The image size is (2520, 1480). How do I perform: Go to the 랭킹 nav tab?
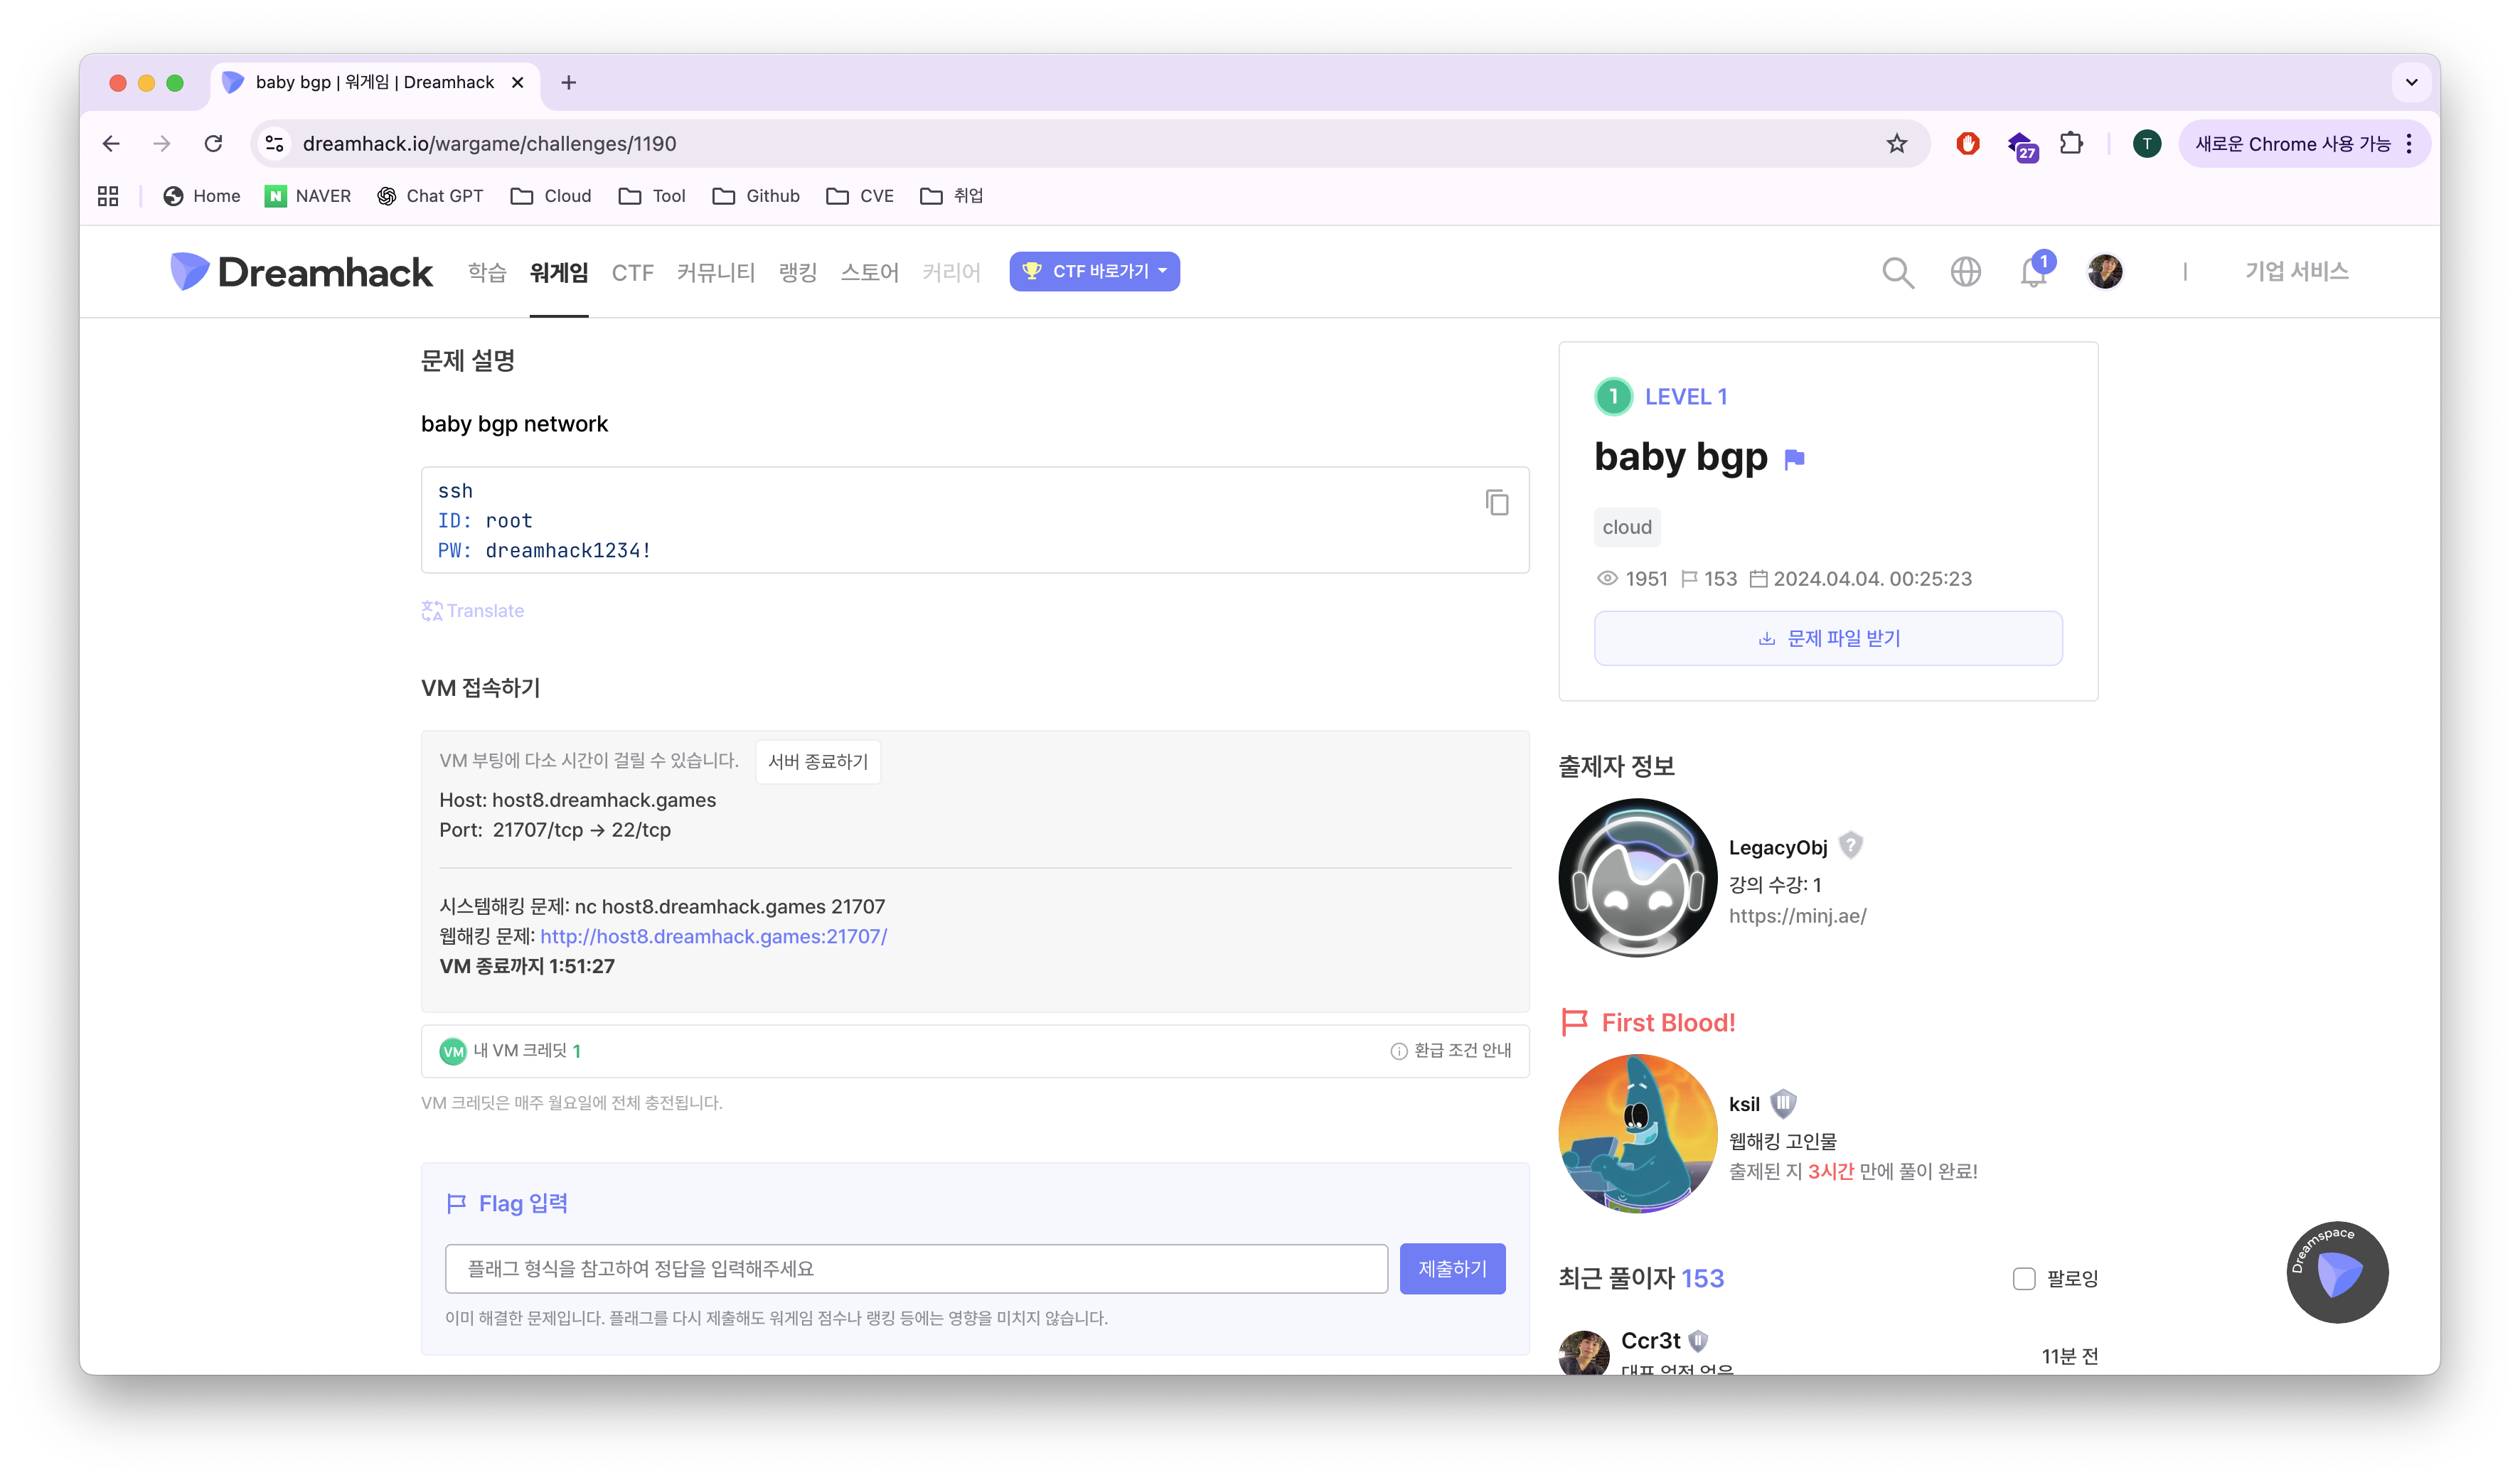[x=798, y=272]
